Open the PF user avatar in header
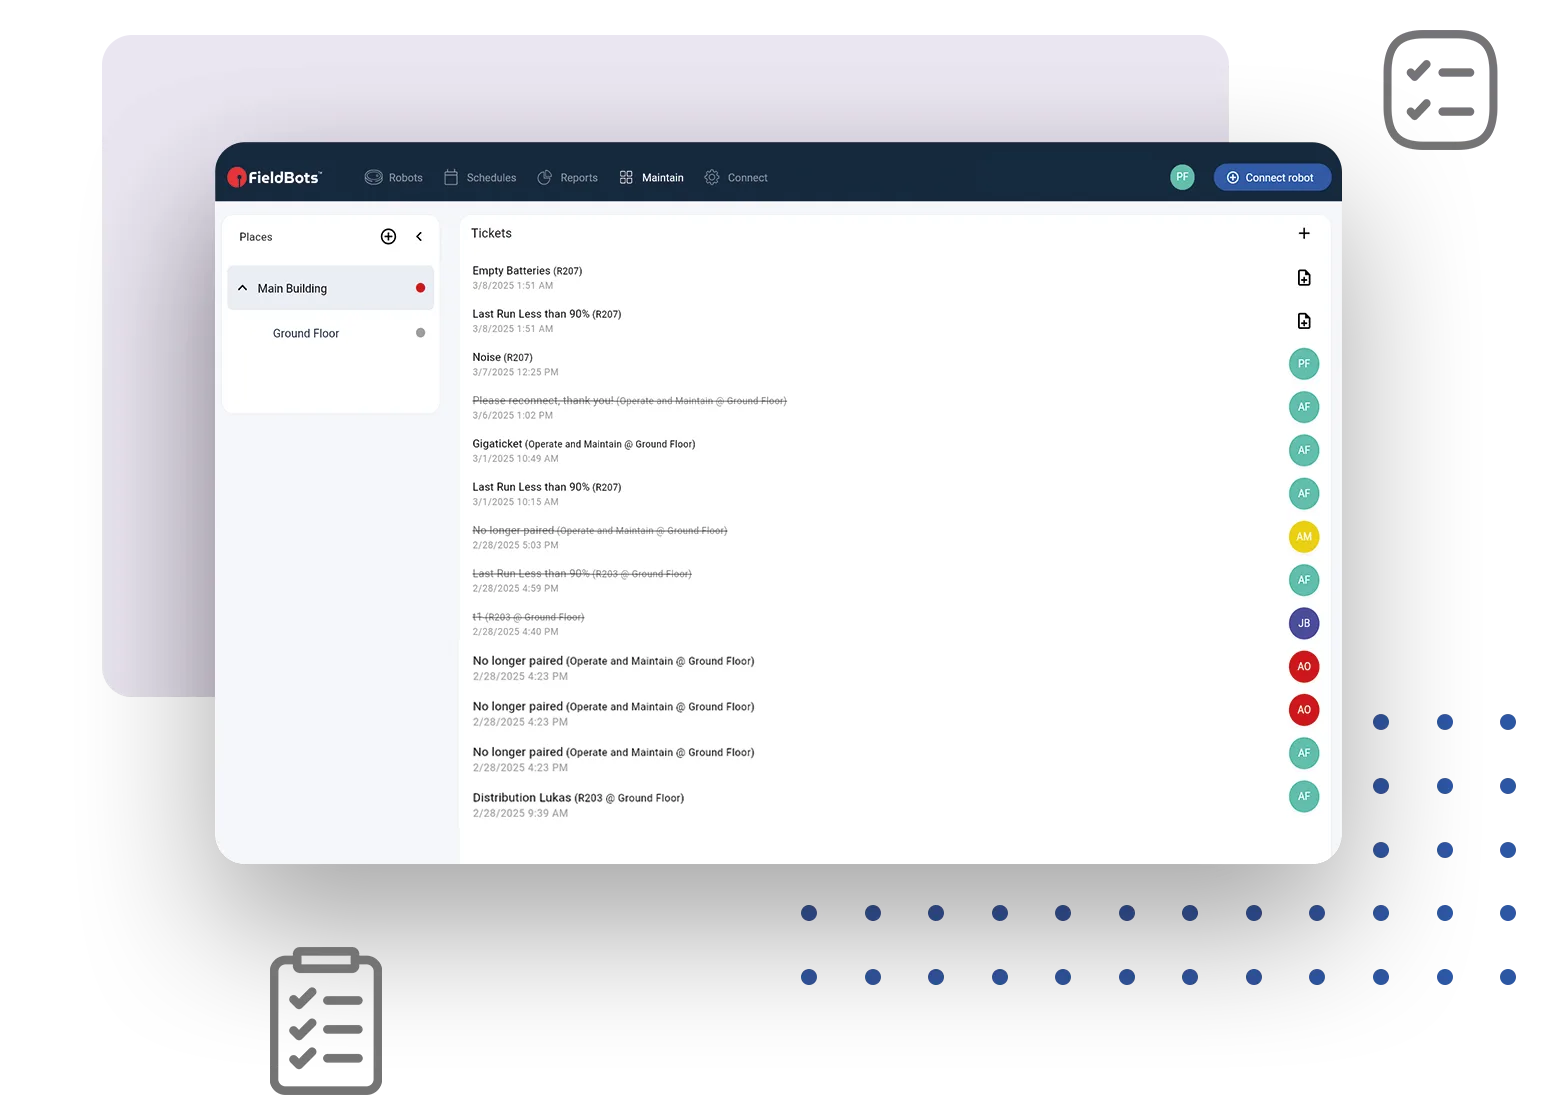This screenshot has height=1101, width=1561. [x=1182, y=177]
